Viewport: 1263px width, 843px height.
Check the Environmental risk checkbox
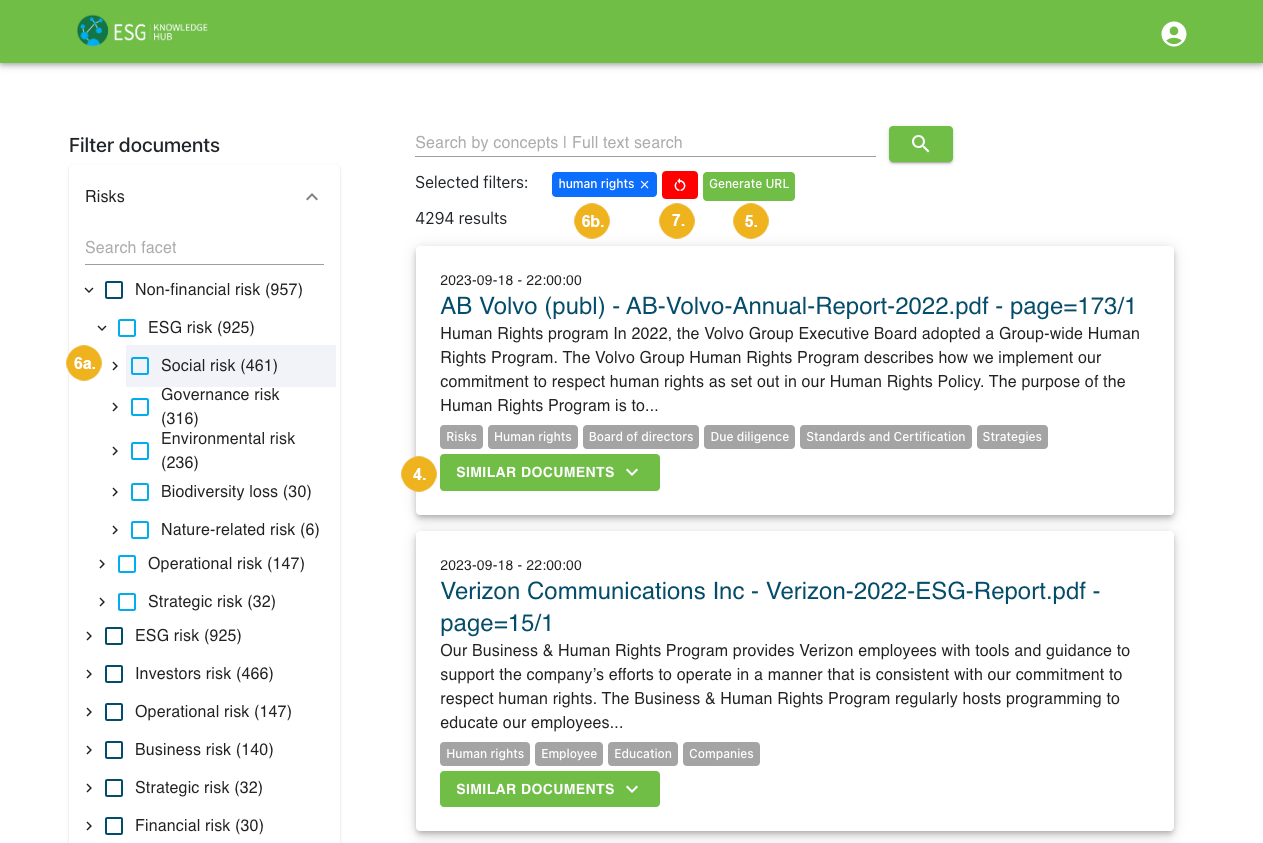pyautogui.click(x=139, y=450)
